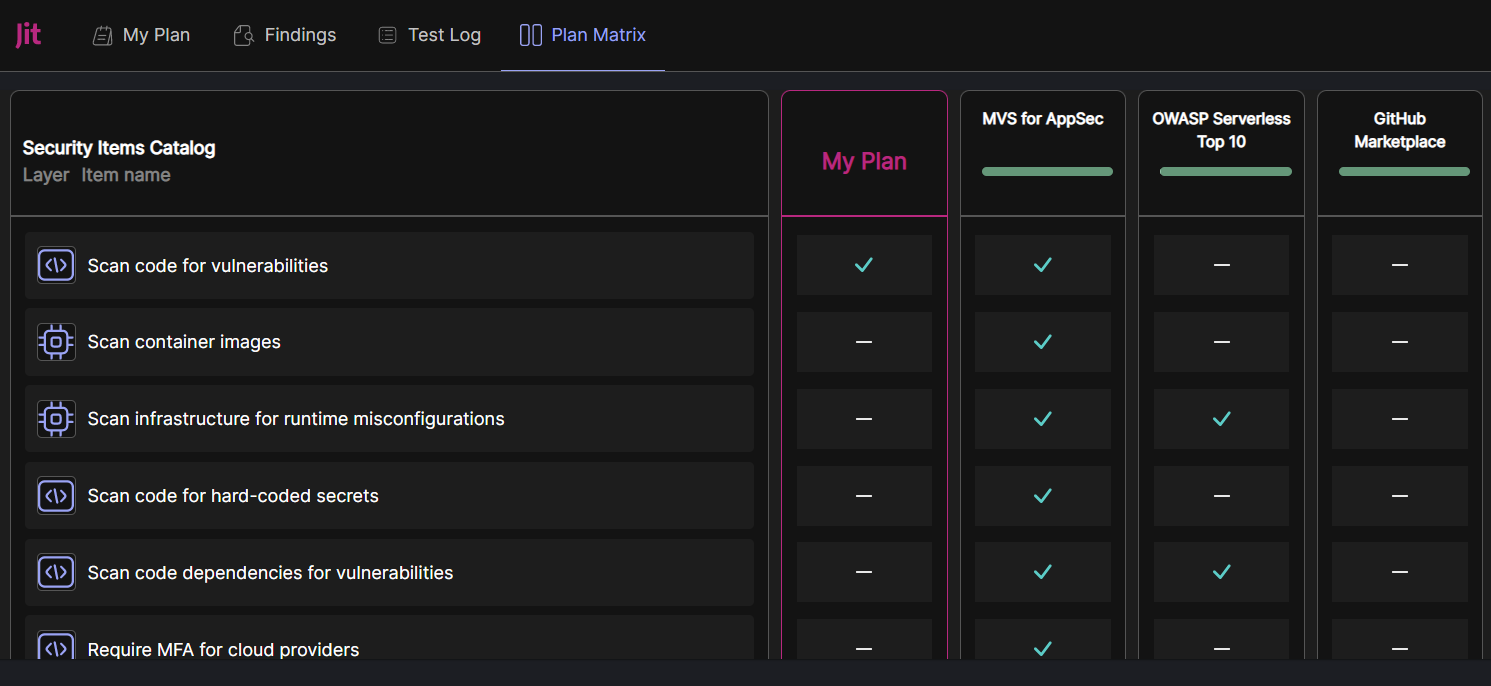Click the Jit logo
1491x686 pixels.
coord(28,35)
